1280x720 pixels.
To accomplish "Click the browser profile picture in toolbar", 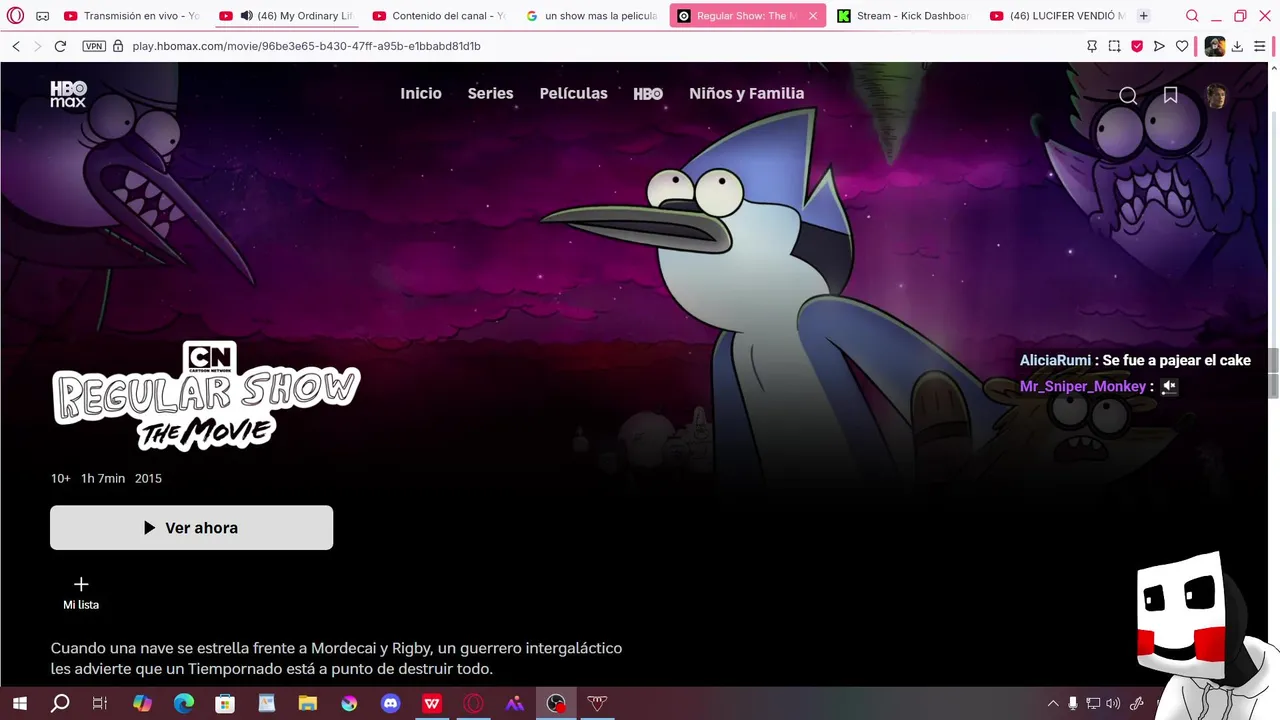I will (1214, 46).
